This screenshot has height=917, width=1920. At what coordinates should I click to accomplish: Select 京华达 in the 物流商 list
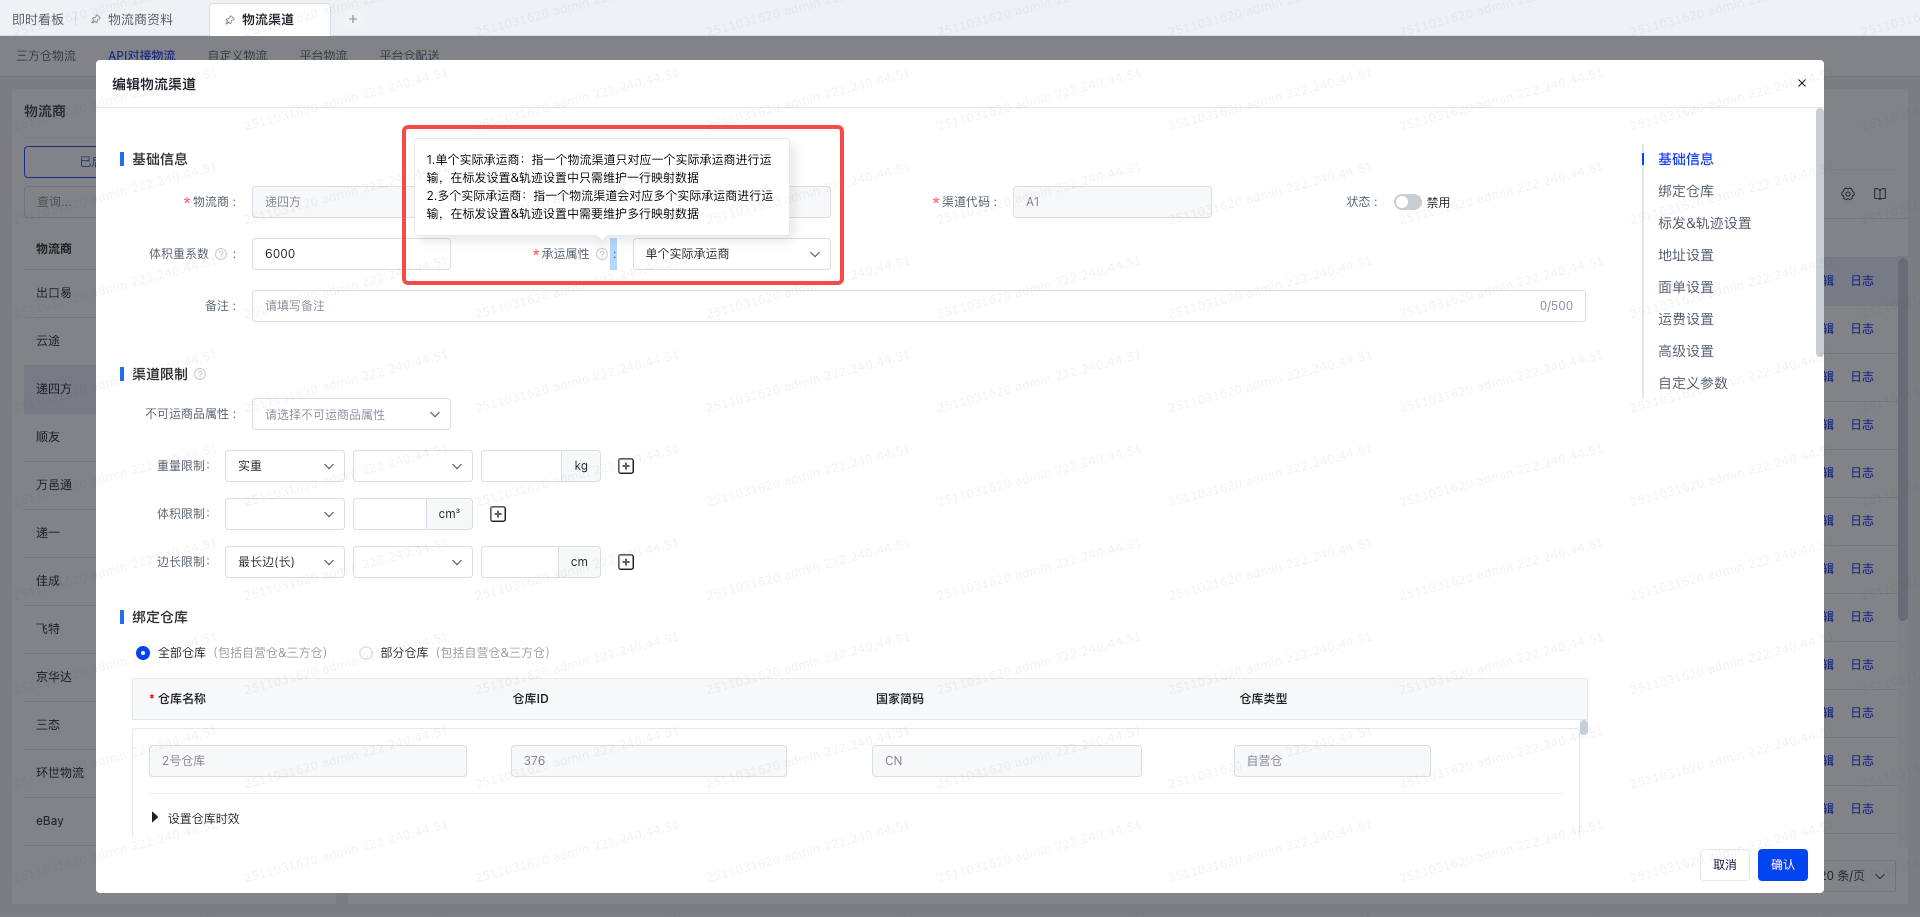coord(54,677)
